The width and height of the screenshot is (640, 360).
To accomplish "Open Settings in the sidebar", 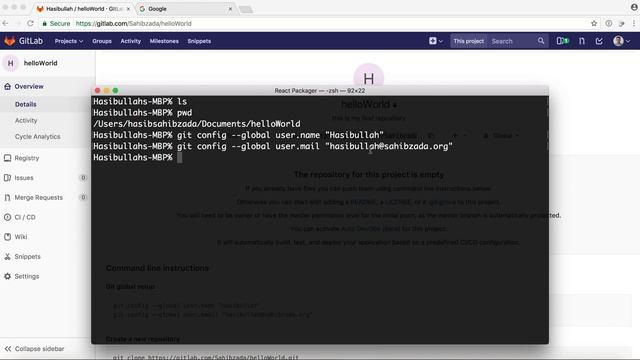I will [27, 276].
